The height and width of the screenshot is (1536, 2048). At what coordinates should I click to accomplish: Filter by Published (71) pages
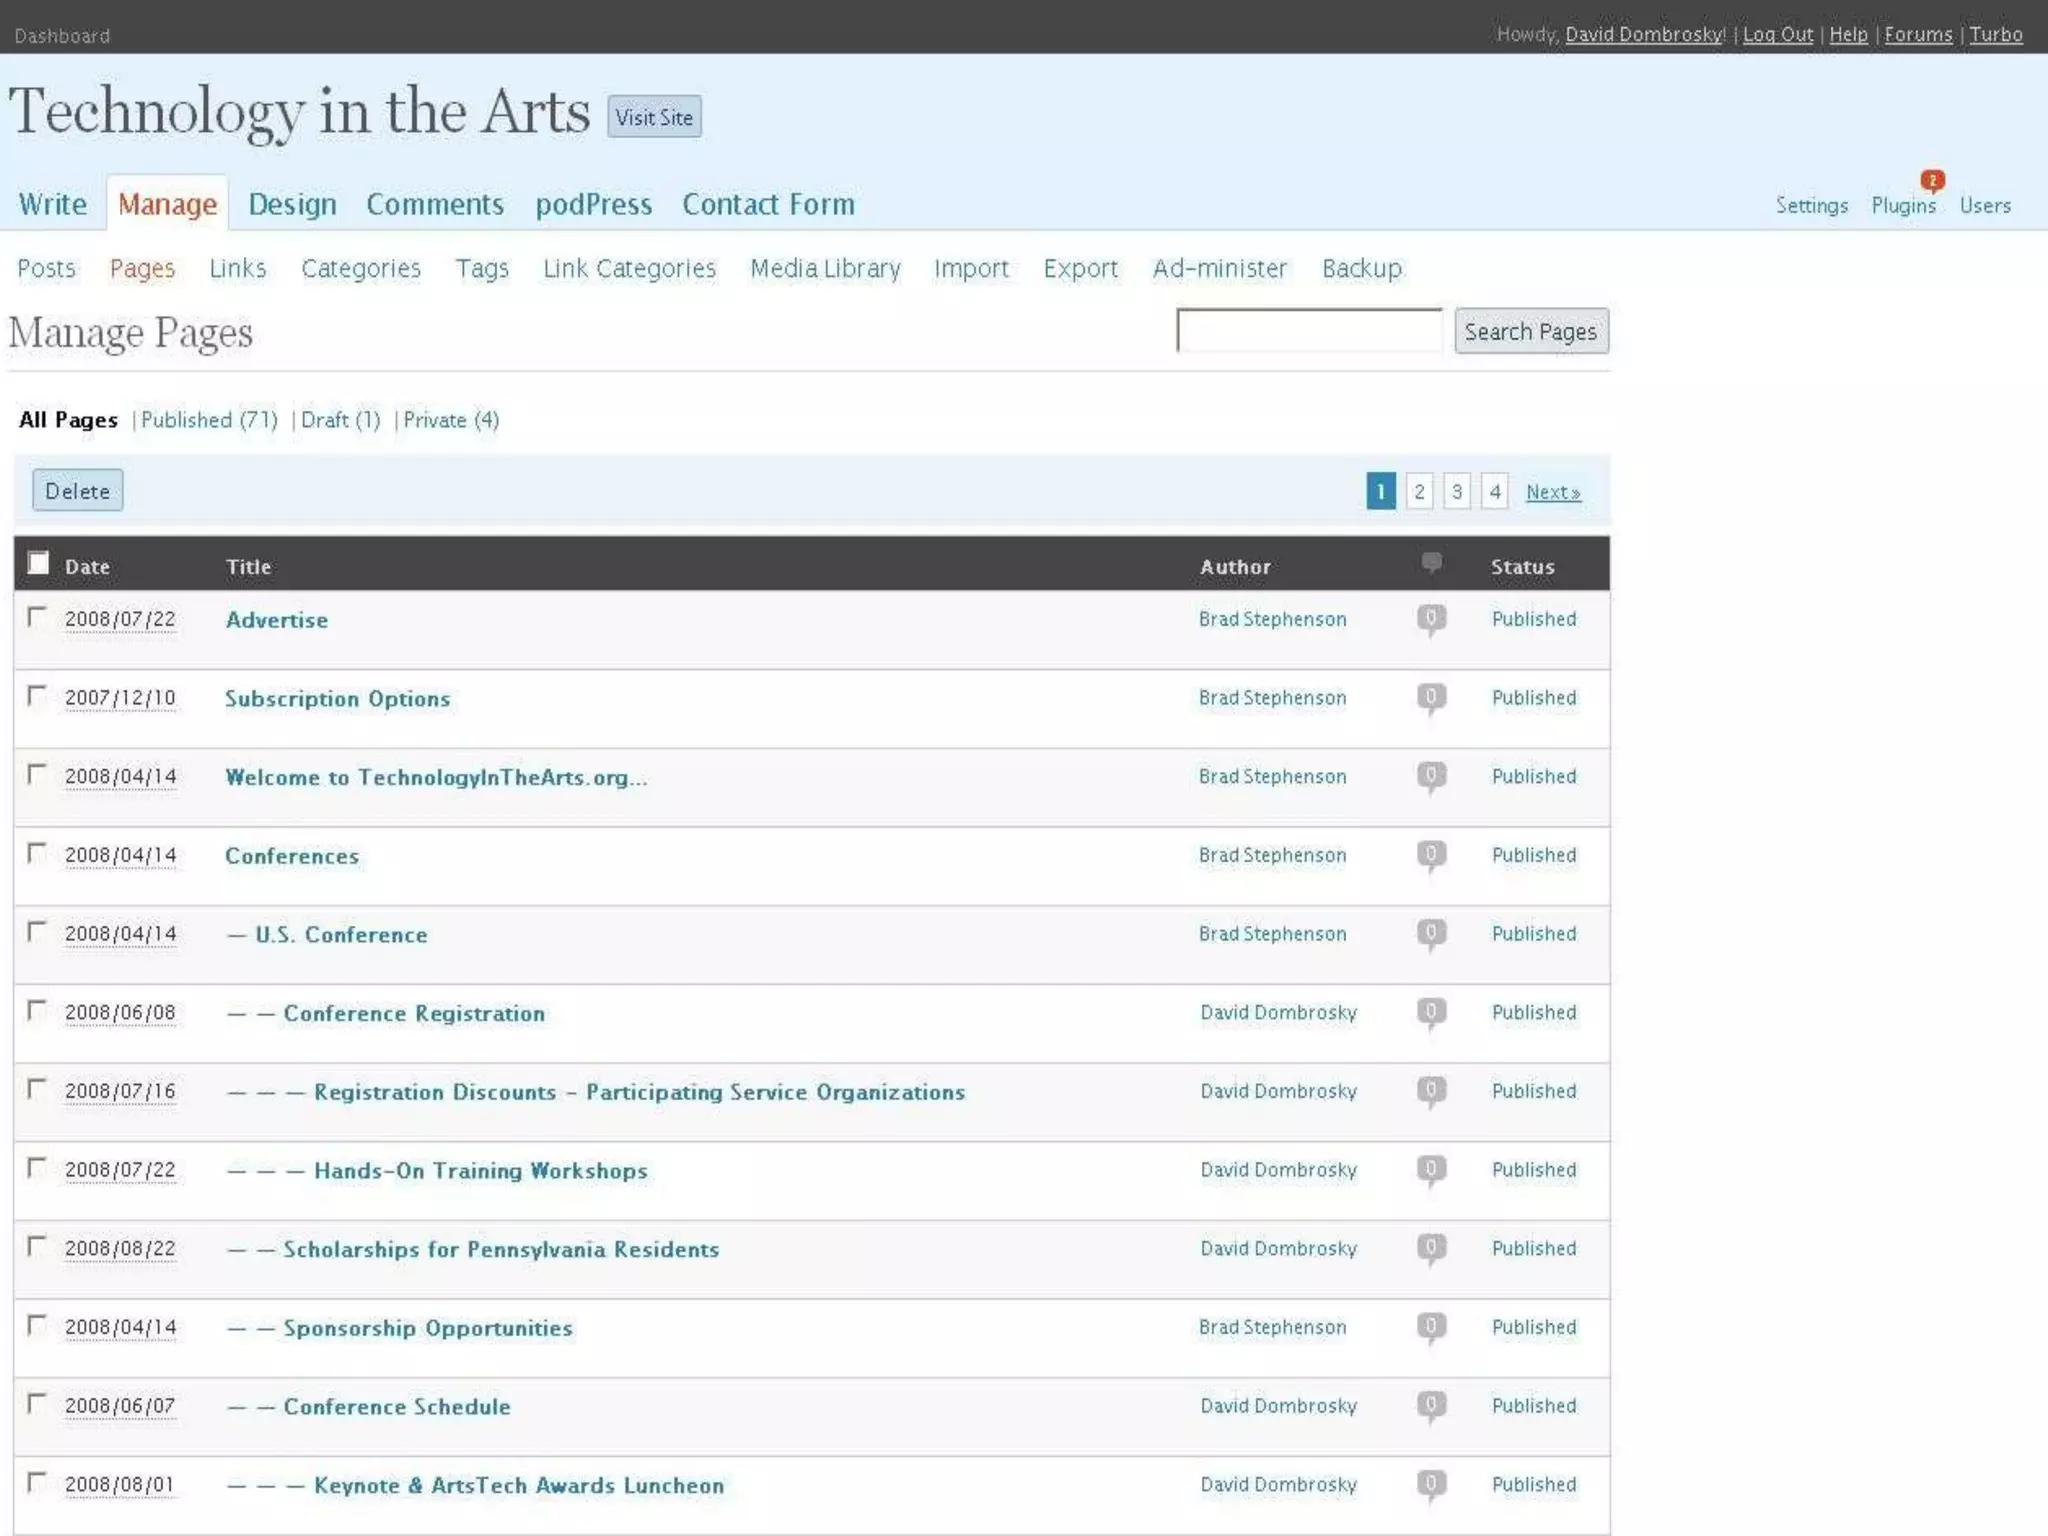tap(209, 420)
